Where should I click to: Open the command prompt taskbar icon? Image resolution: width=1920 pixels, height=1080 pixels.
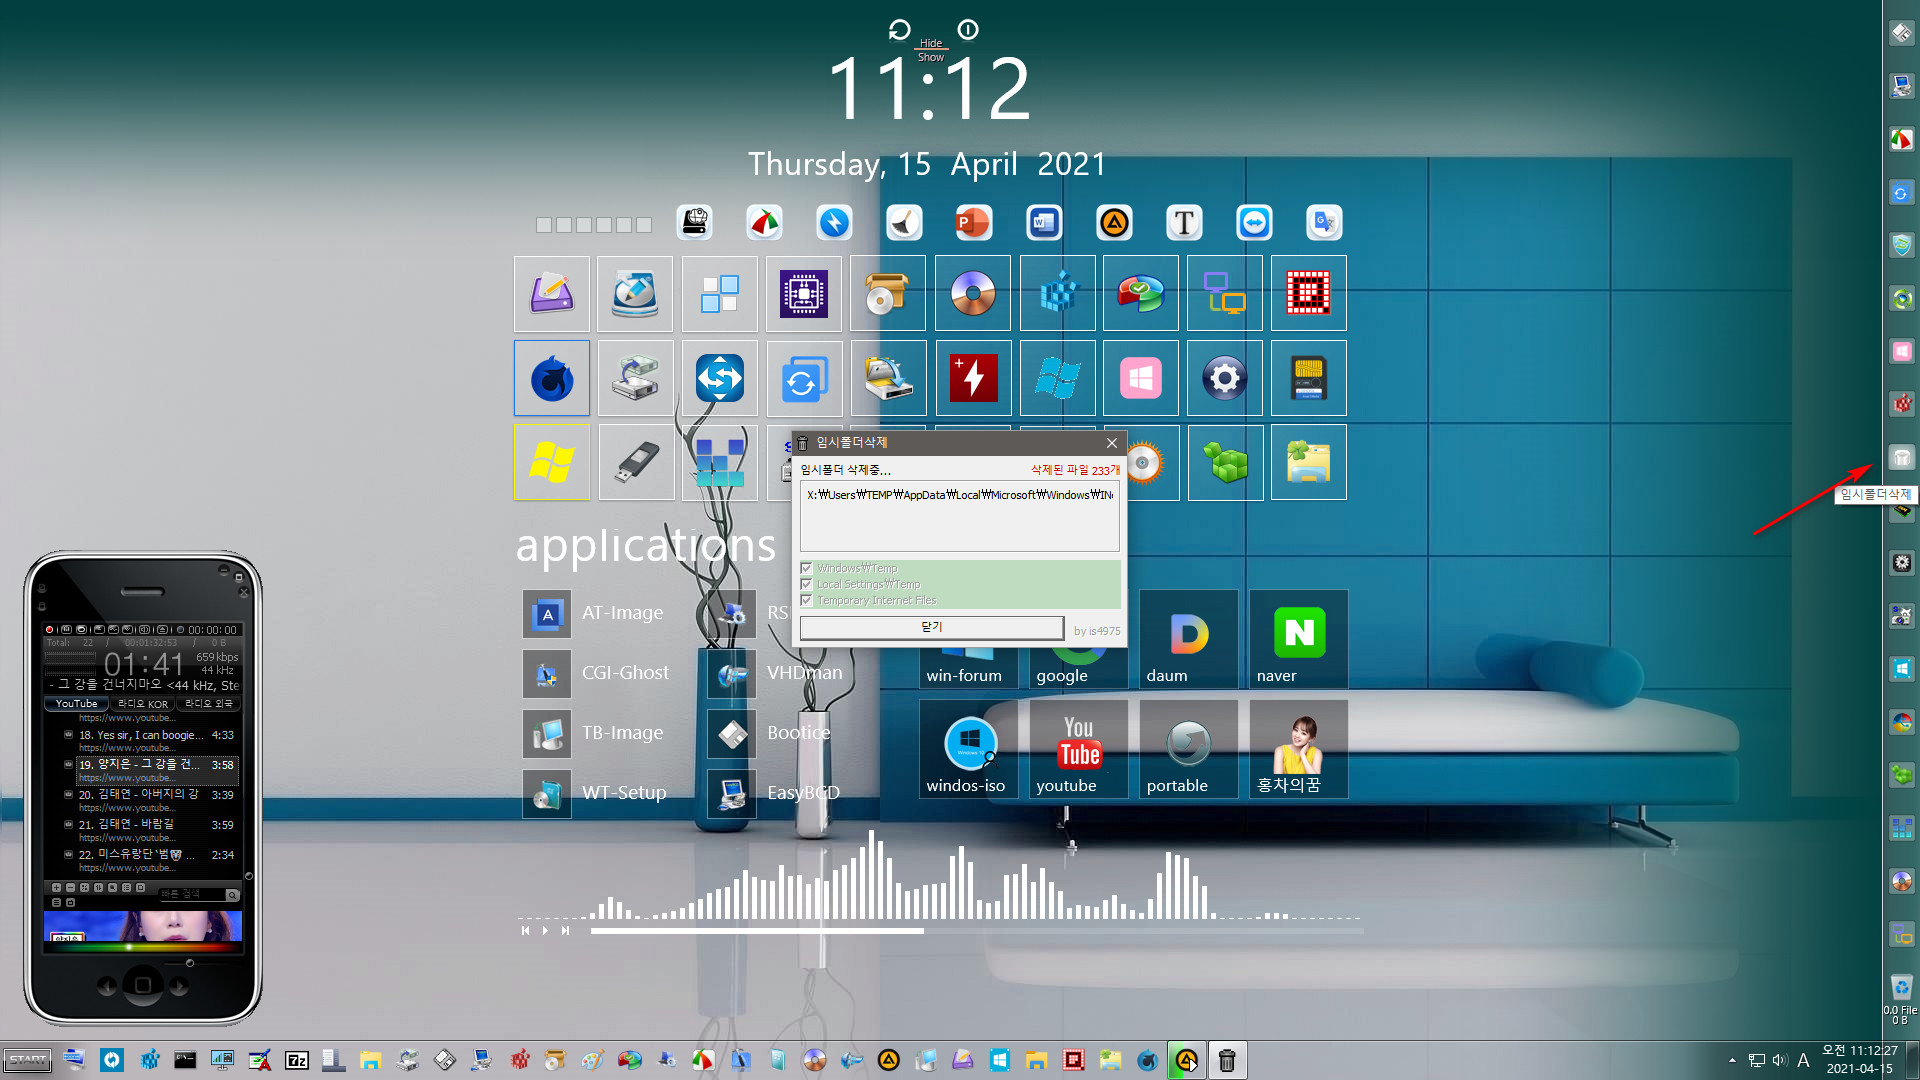pos(185,1060)
